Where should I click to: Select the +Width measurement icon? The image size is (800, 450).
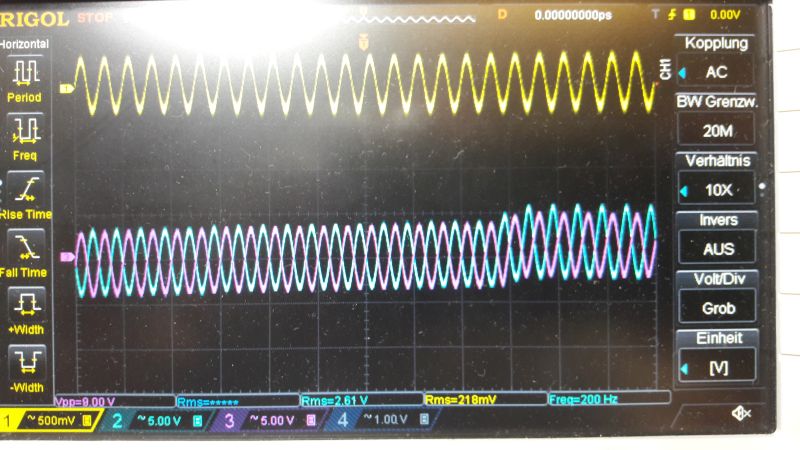(27, 304)
